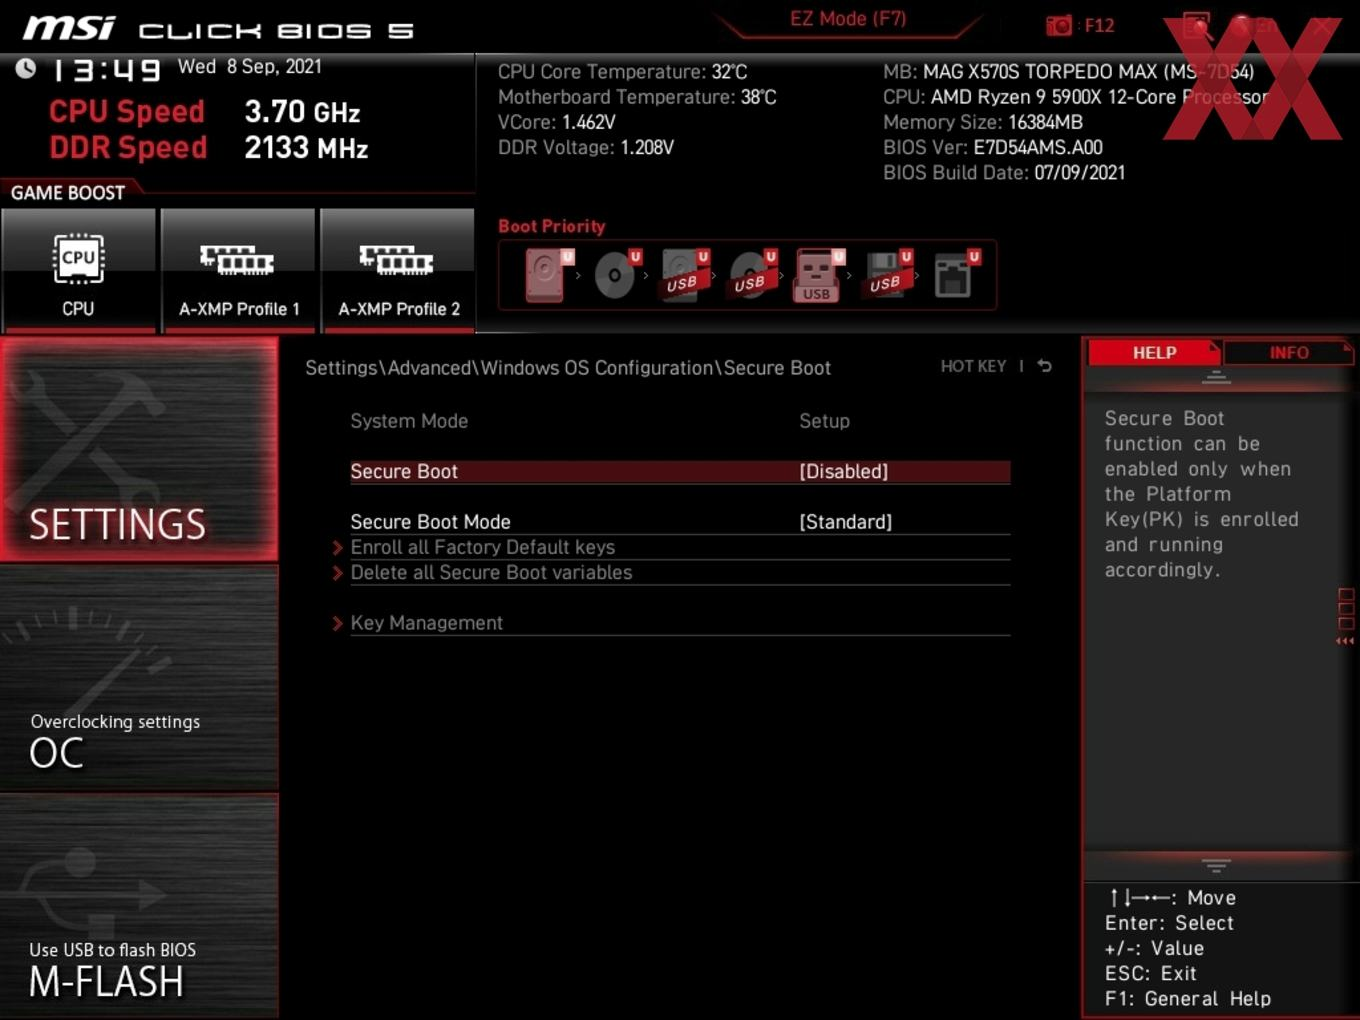Click the DDR Speed 2133 MHz readout
This screenshot has height=1020, width=1360.
(x=209, y=147)
